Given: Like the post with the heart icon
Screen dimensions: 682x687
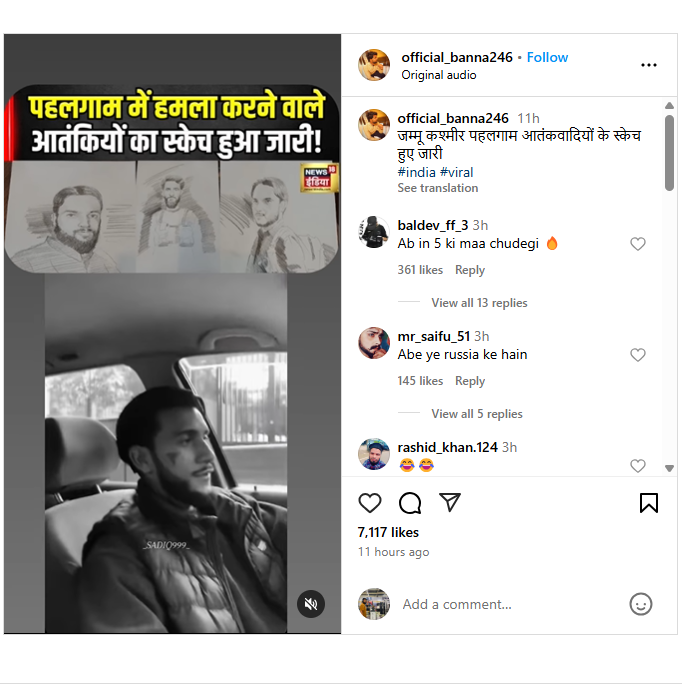Looking at the screenshot, I should 370,503.
